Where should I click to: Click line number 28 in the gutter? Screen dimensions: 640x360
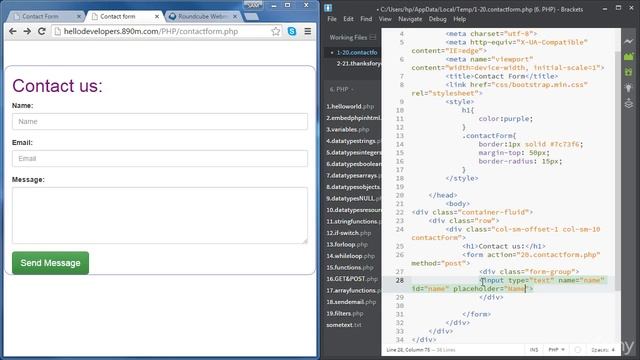coord(399,280)
